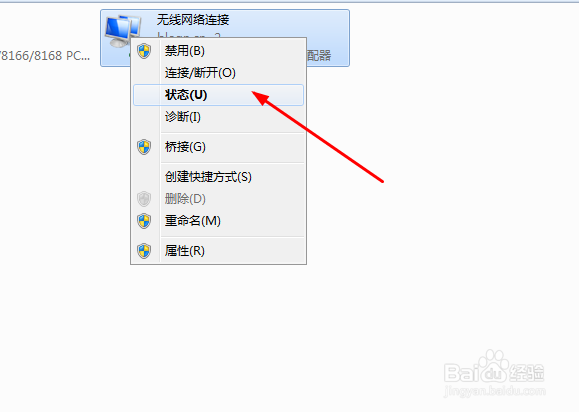Click the 配器 text on the selected tile
Image resolution: width=579 pixels, height=412 pixels.
(319, 56)
